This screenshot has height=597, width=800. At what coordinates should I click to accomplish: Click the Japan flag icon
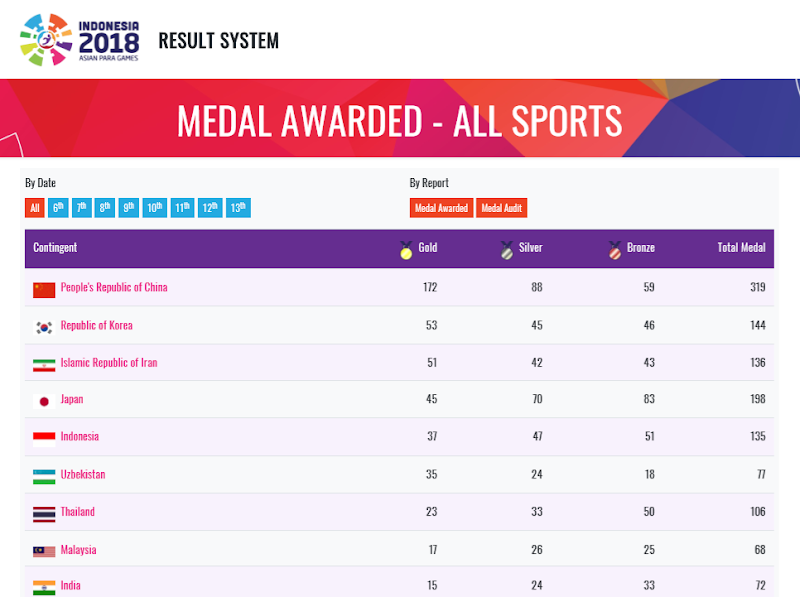click(44, 401)
